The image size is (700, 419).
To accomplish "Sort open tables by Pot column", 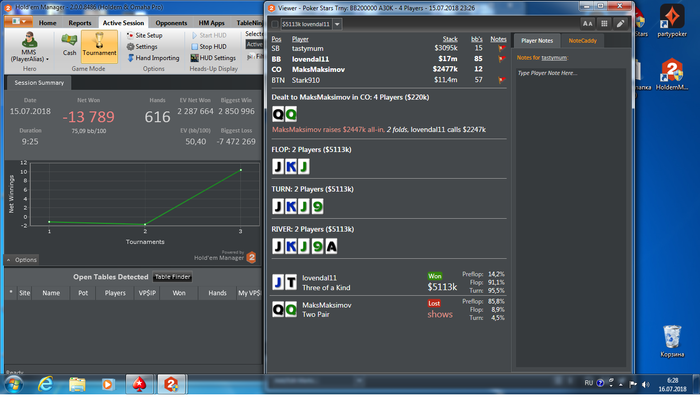I will (83, 293).
